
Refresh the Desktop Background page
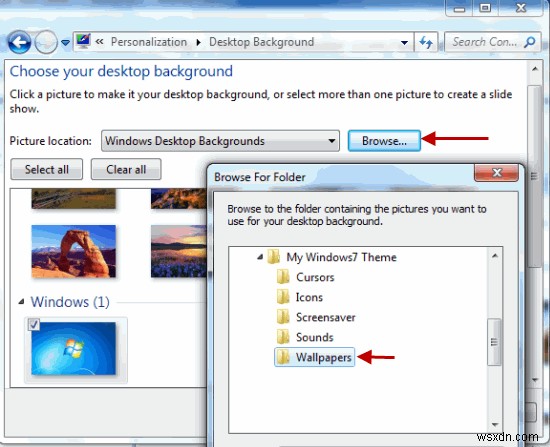(426, 42)
